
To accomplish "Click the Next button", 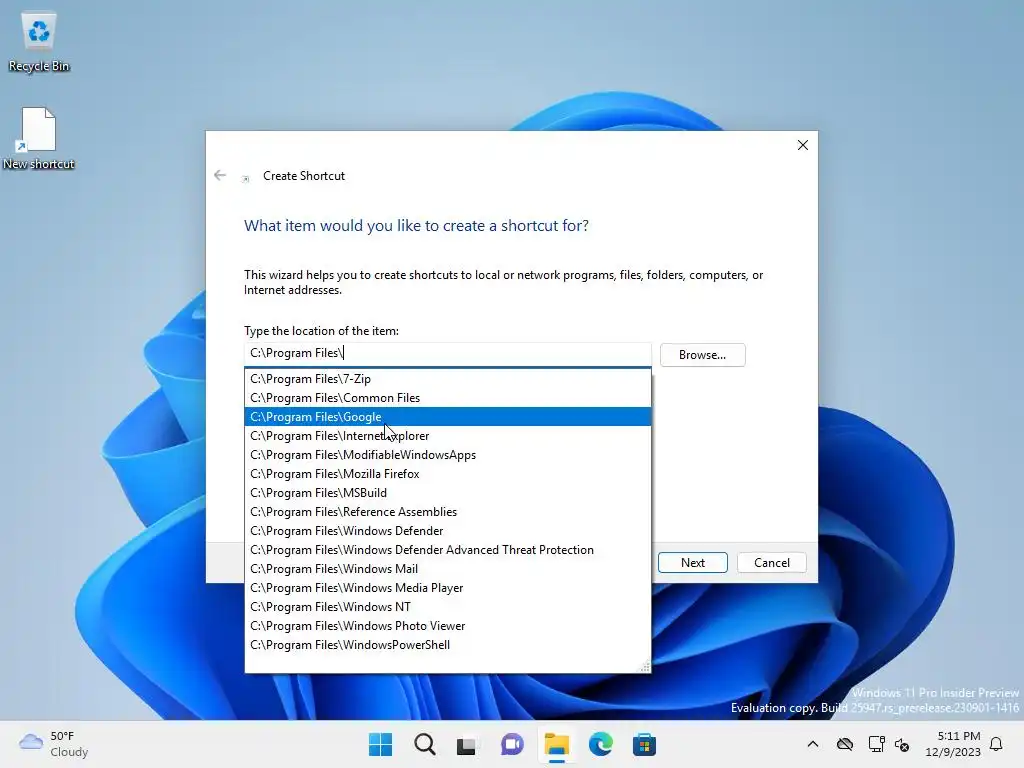I will (692, 562).
